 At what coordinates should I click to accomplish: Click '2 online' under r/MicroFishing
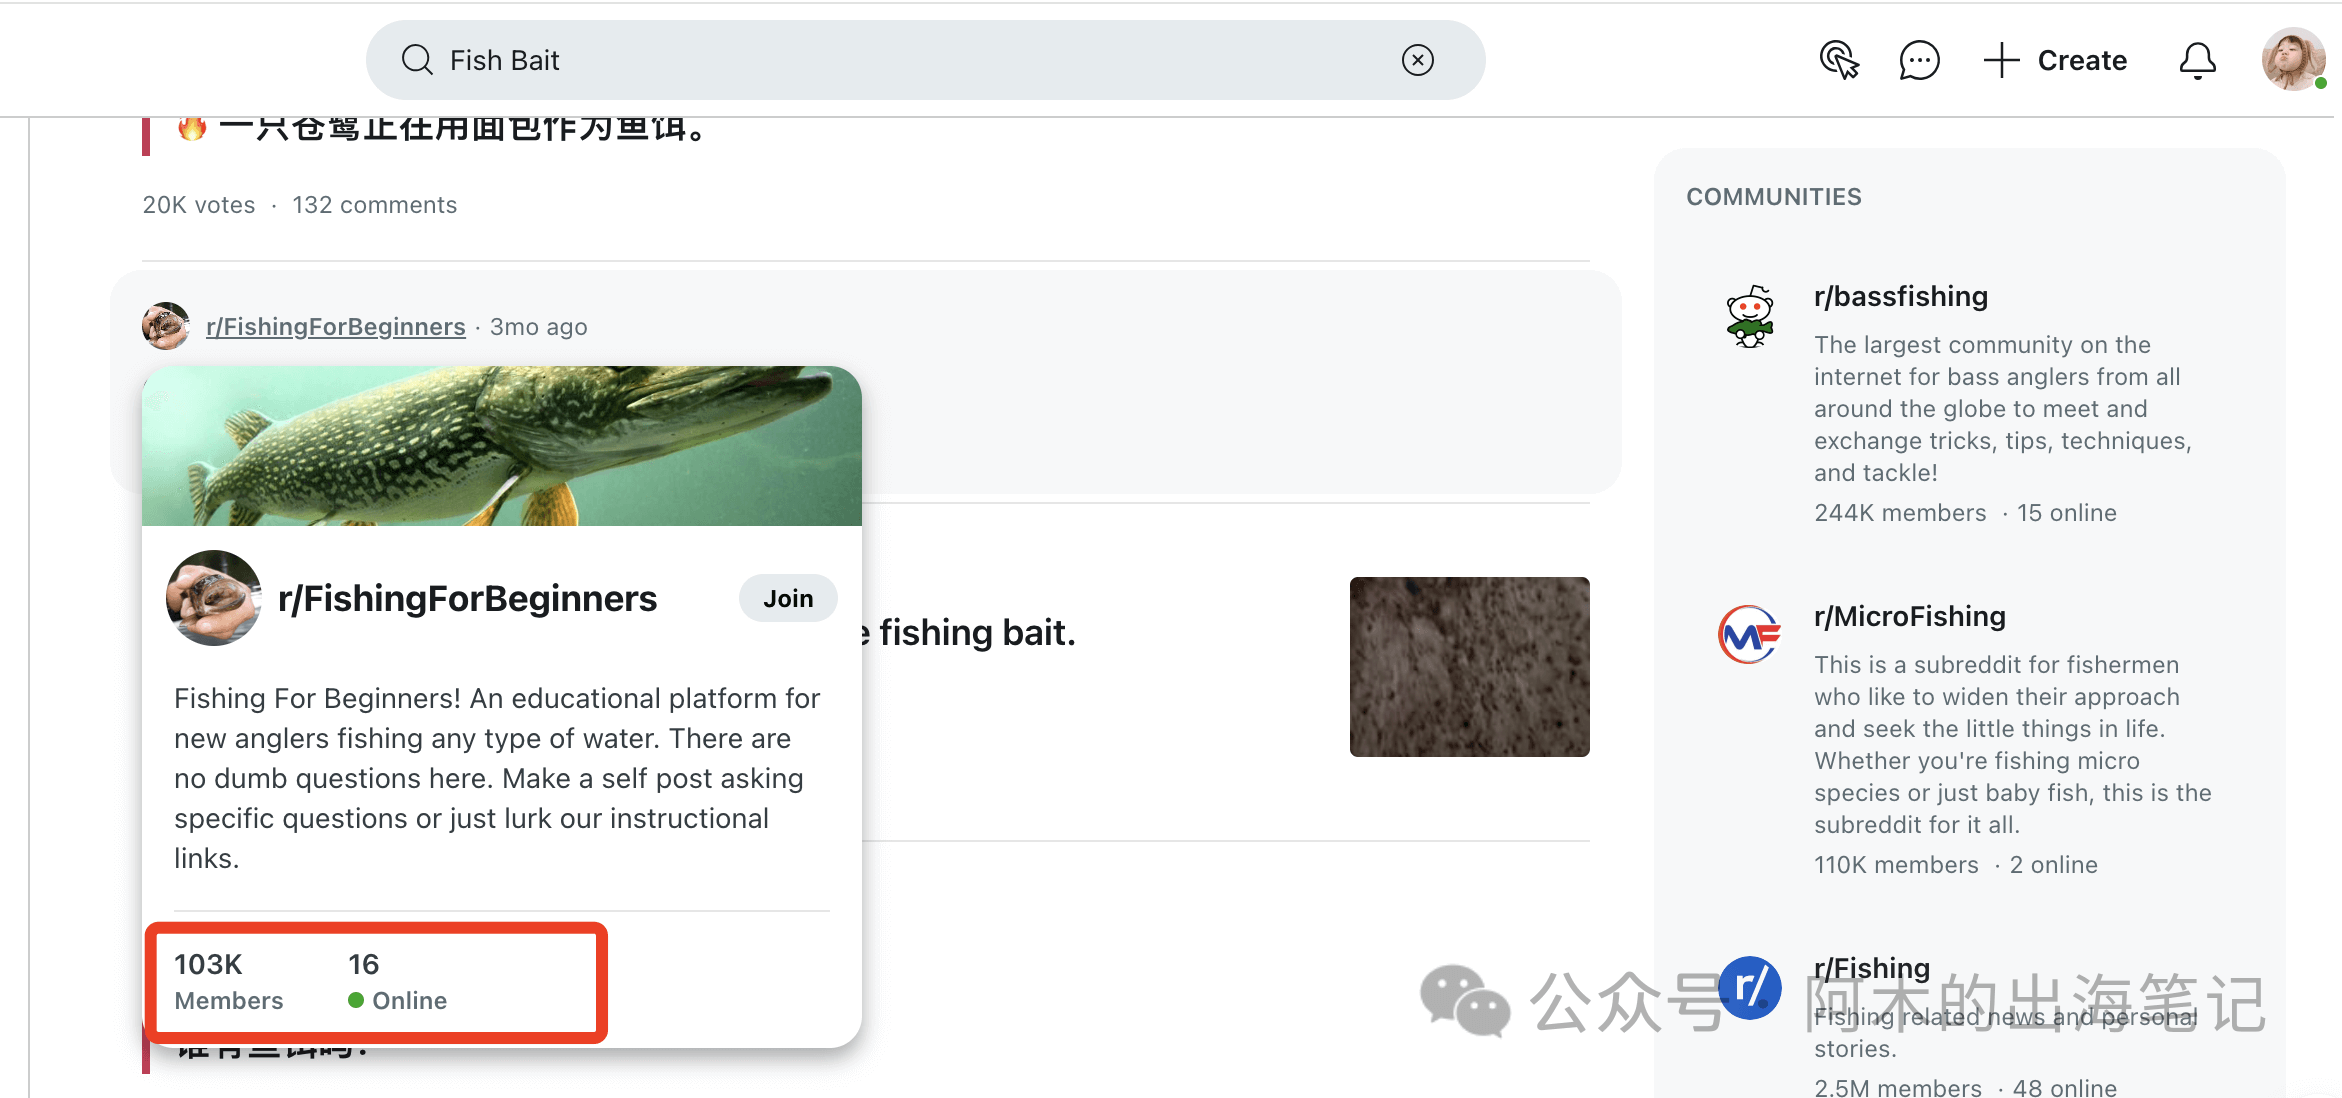[2053, 865]
